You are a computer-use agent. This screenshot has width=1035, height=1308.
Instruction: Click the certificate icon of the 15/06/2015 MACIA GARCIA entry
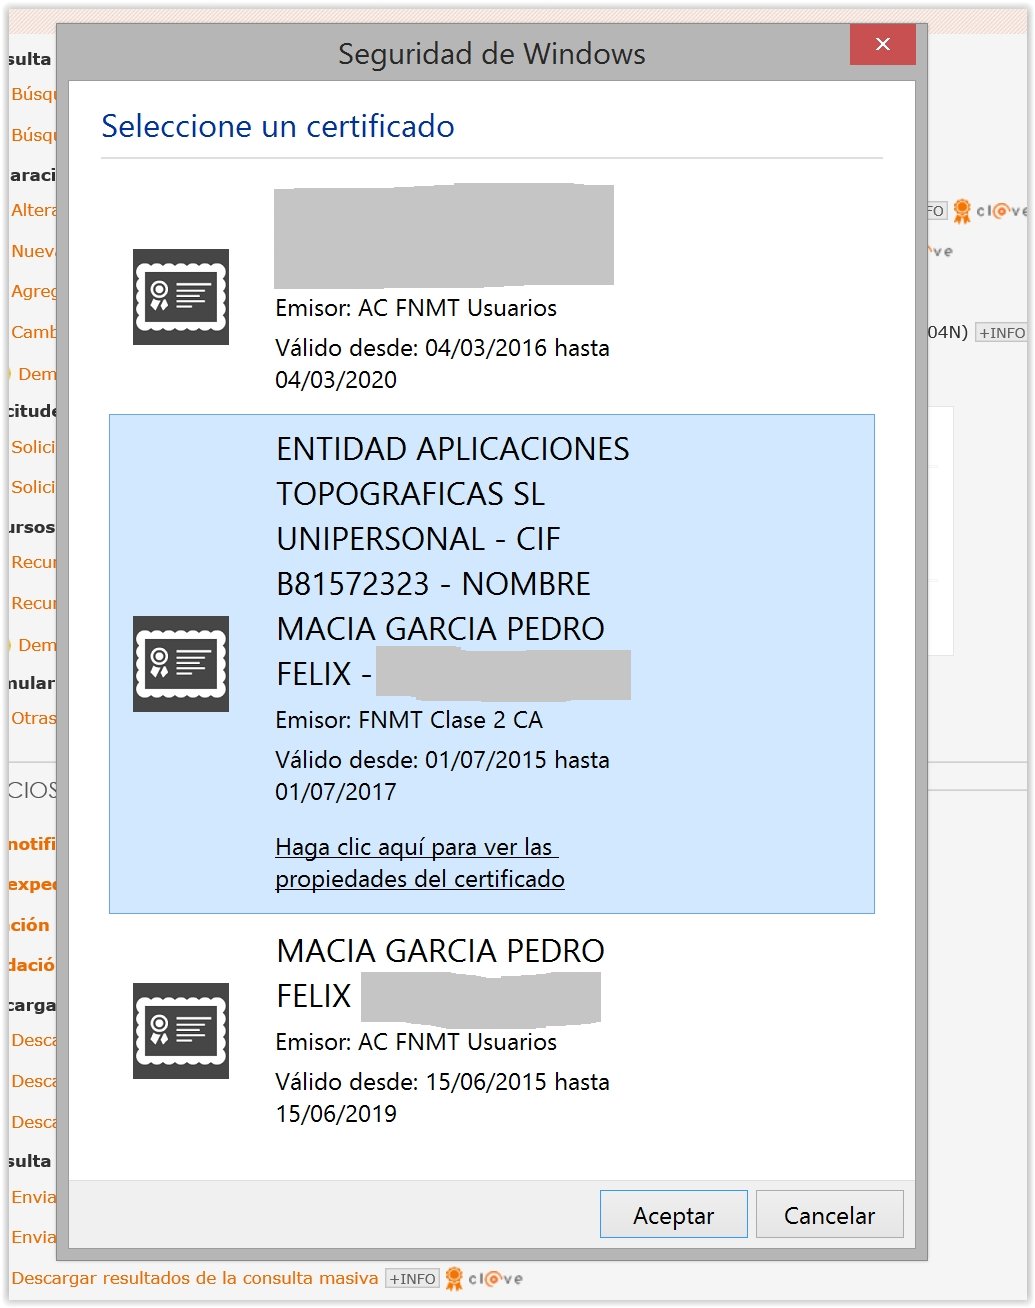(x=181, y=1031)
